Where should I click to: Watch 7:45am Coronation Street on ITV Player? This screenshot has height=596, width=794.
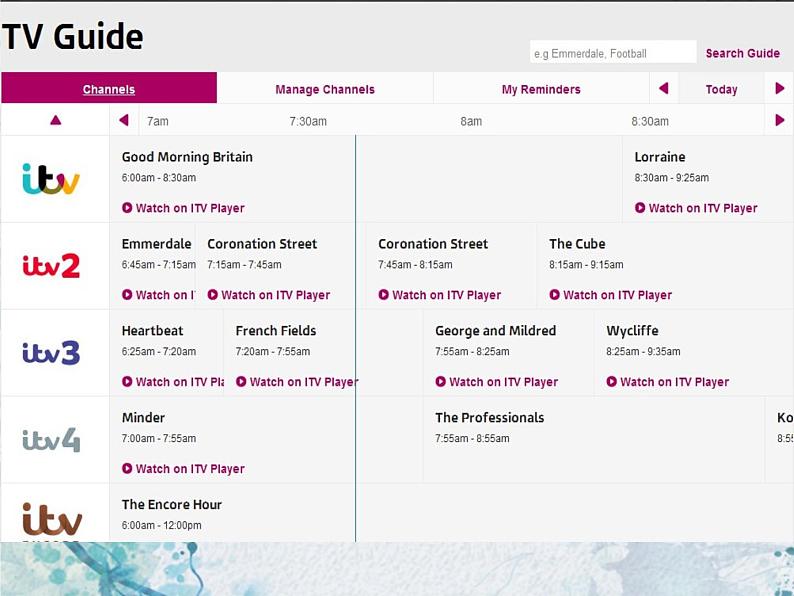(440, 295)
